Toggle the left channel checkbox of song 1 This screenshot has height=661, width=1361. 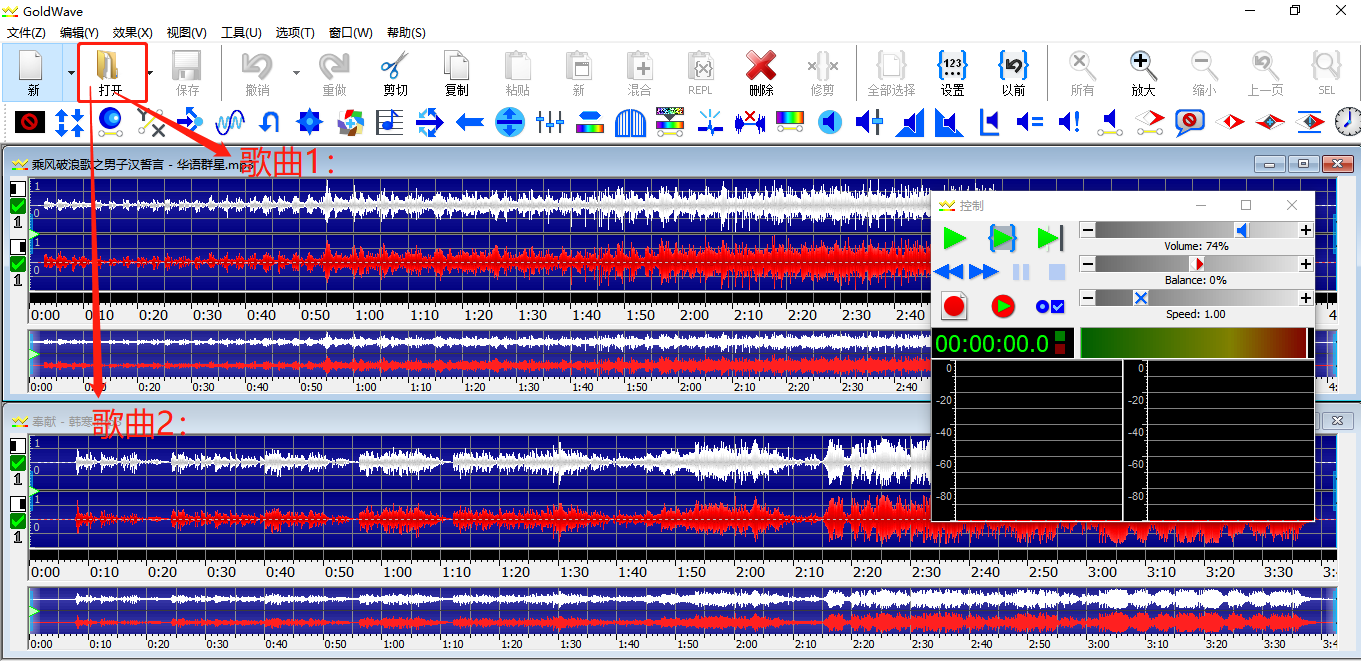pos(18,206)
